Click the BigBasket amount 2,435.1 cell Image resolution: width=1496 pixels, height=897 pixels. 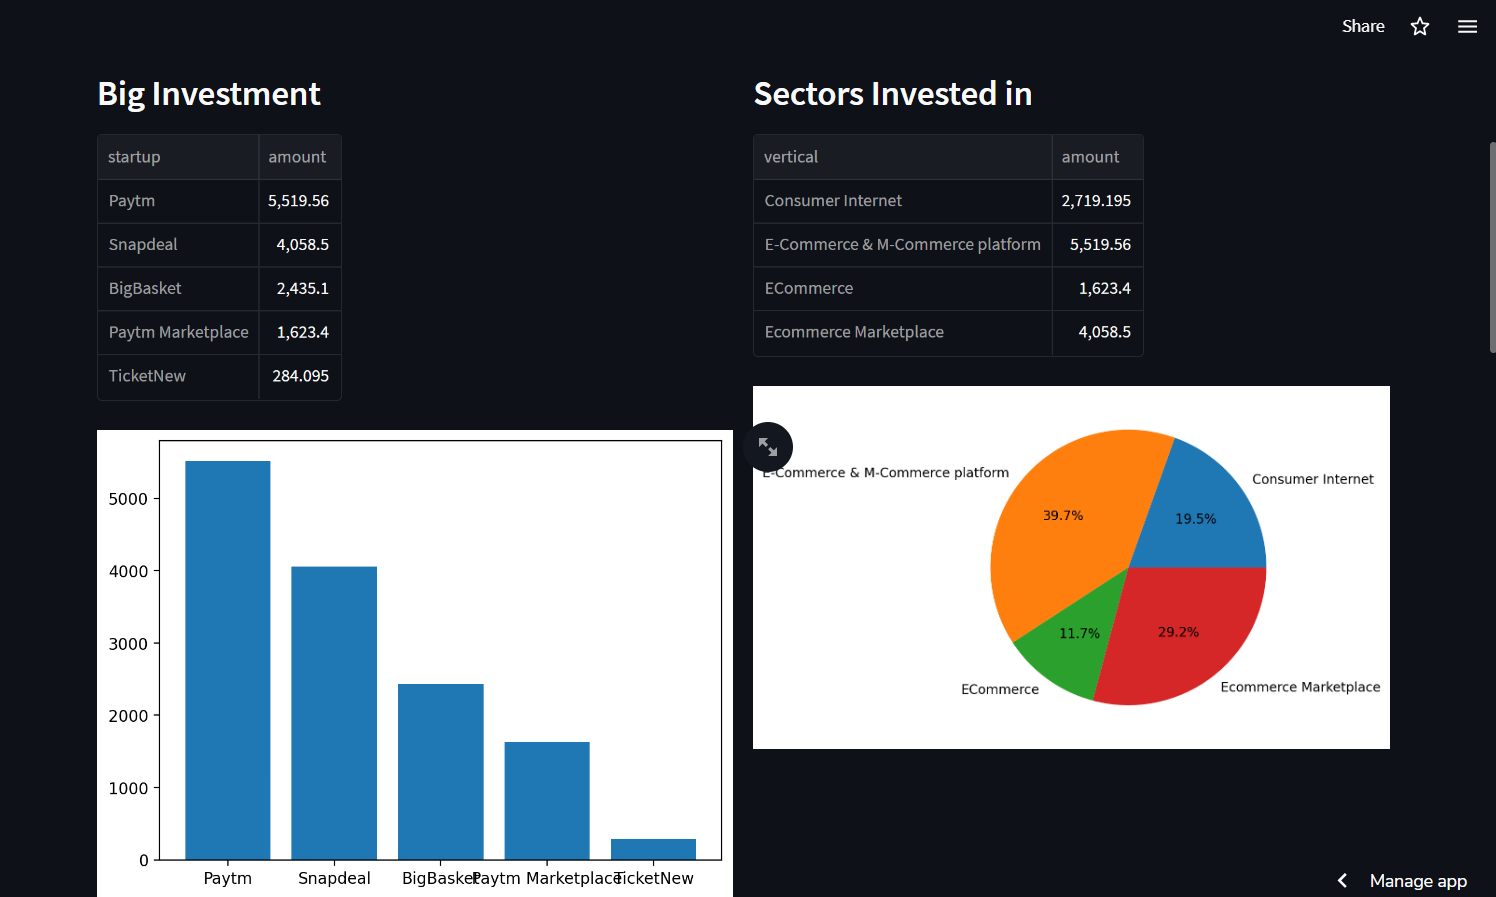299,289
